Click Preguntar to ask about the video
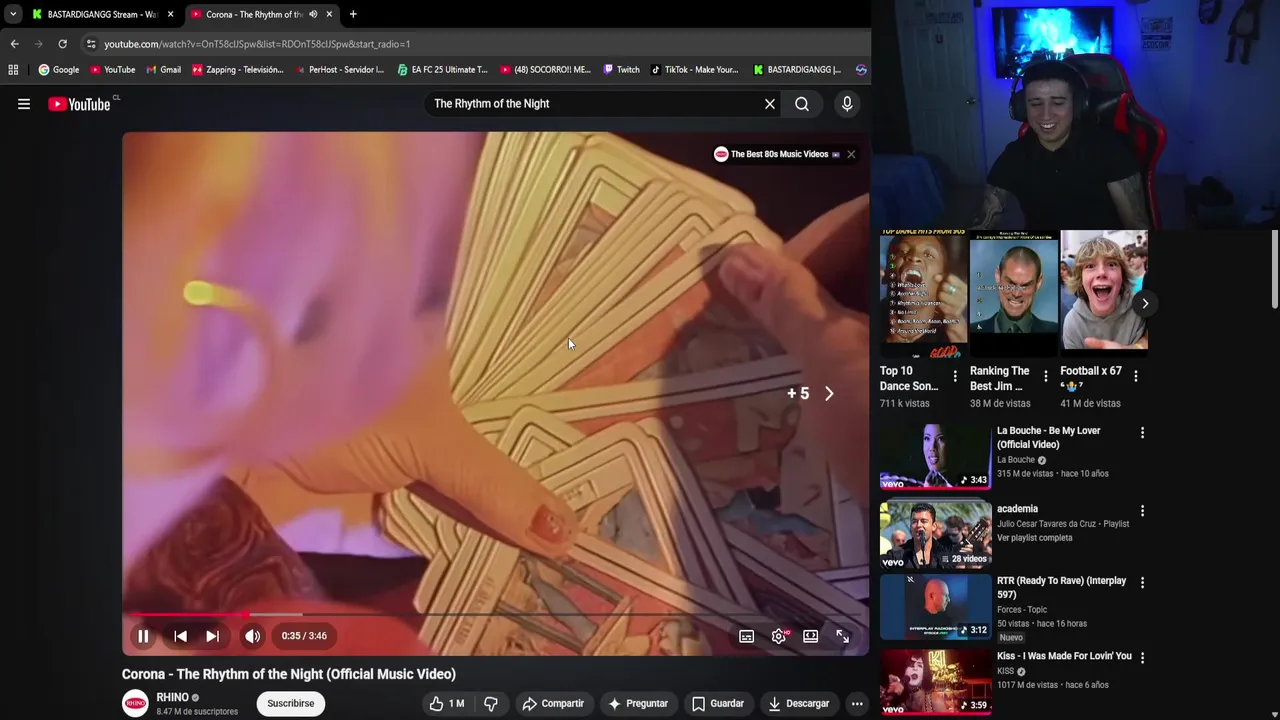This screenshot has height=720, width=1280. pyautogui.click(x=638, y=704)
